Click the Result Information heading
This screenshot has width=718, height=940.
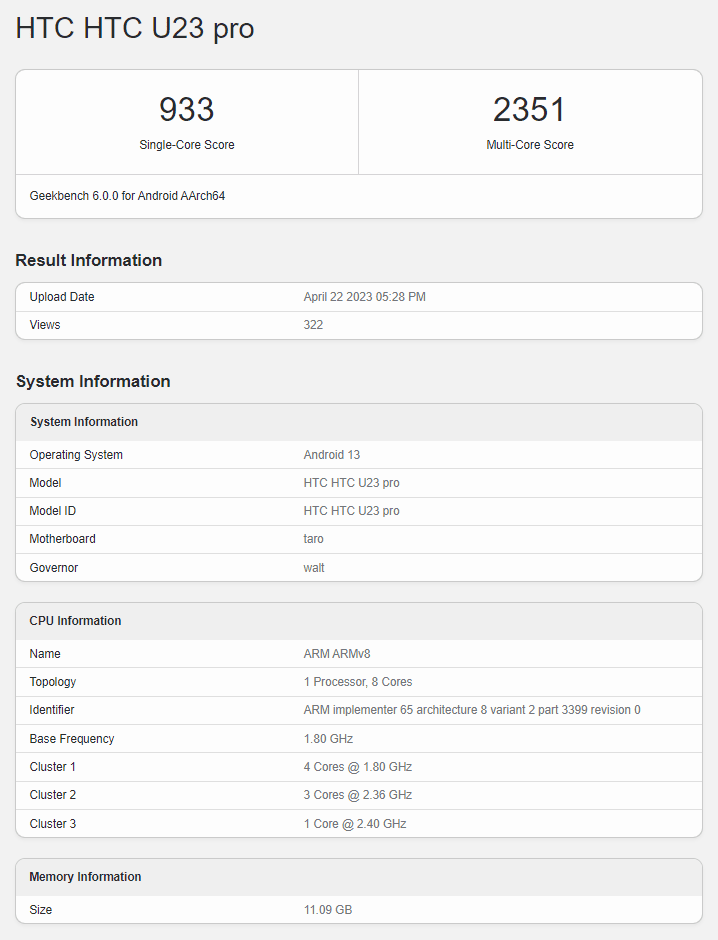point(88,260)
